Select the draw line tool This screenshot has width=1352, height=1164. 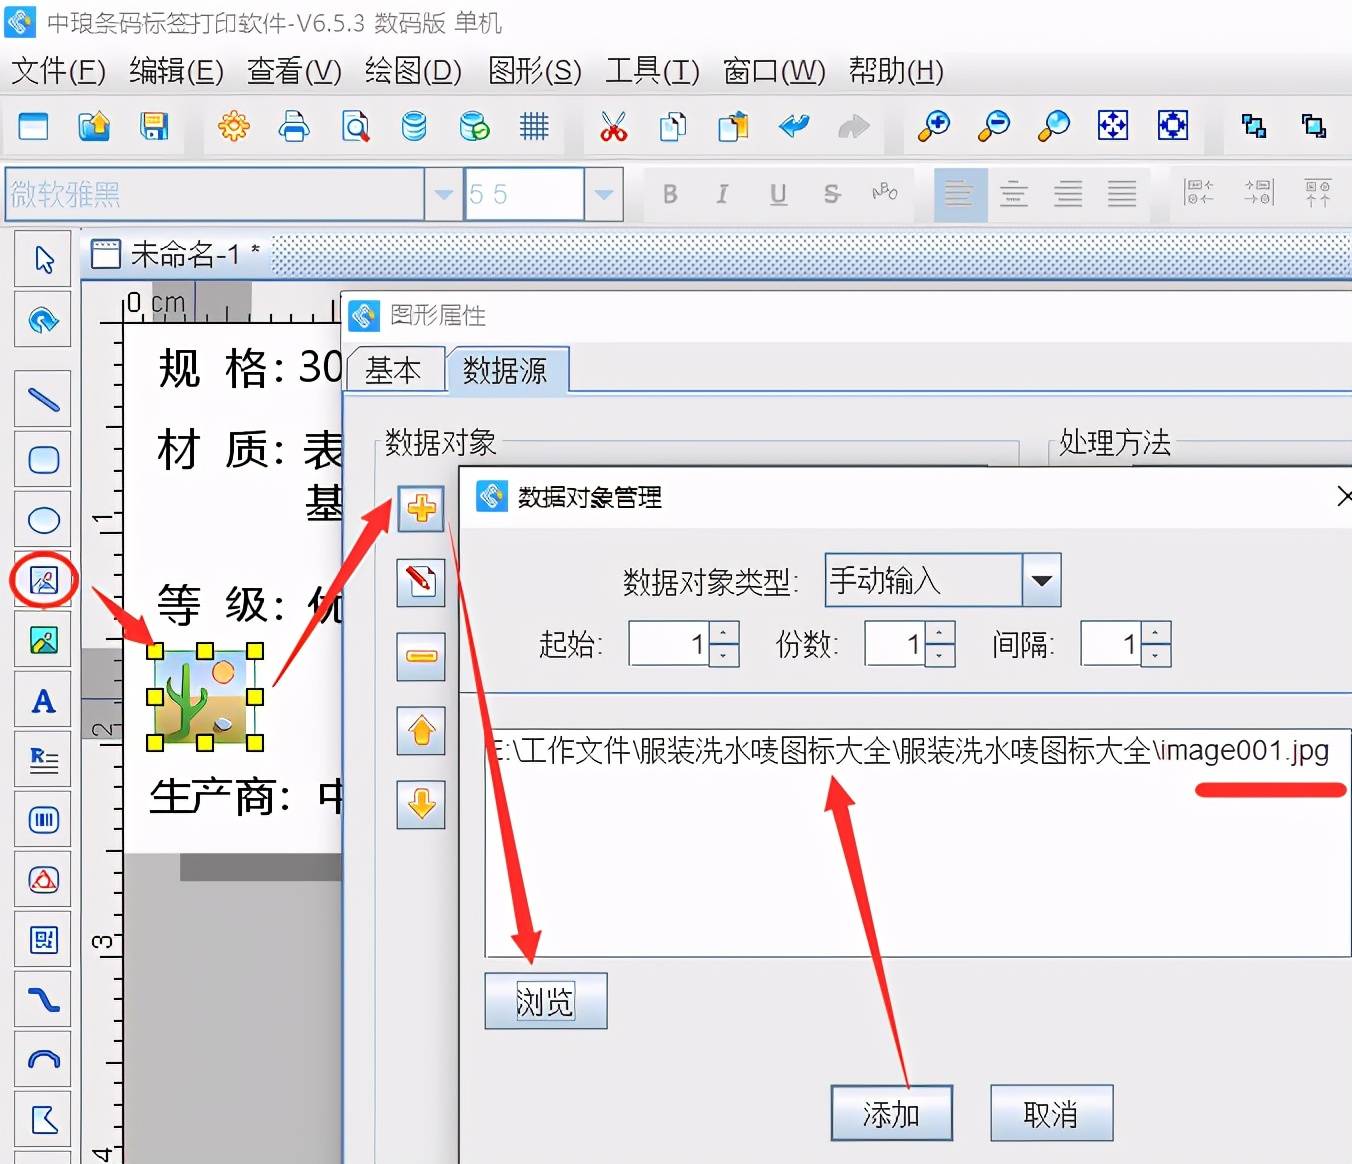(x=44, y=400)
